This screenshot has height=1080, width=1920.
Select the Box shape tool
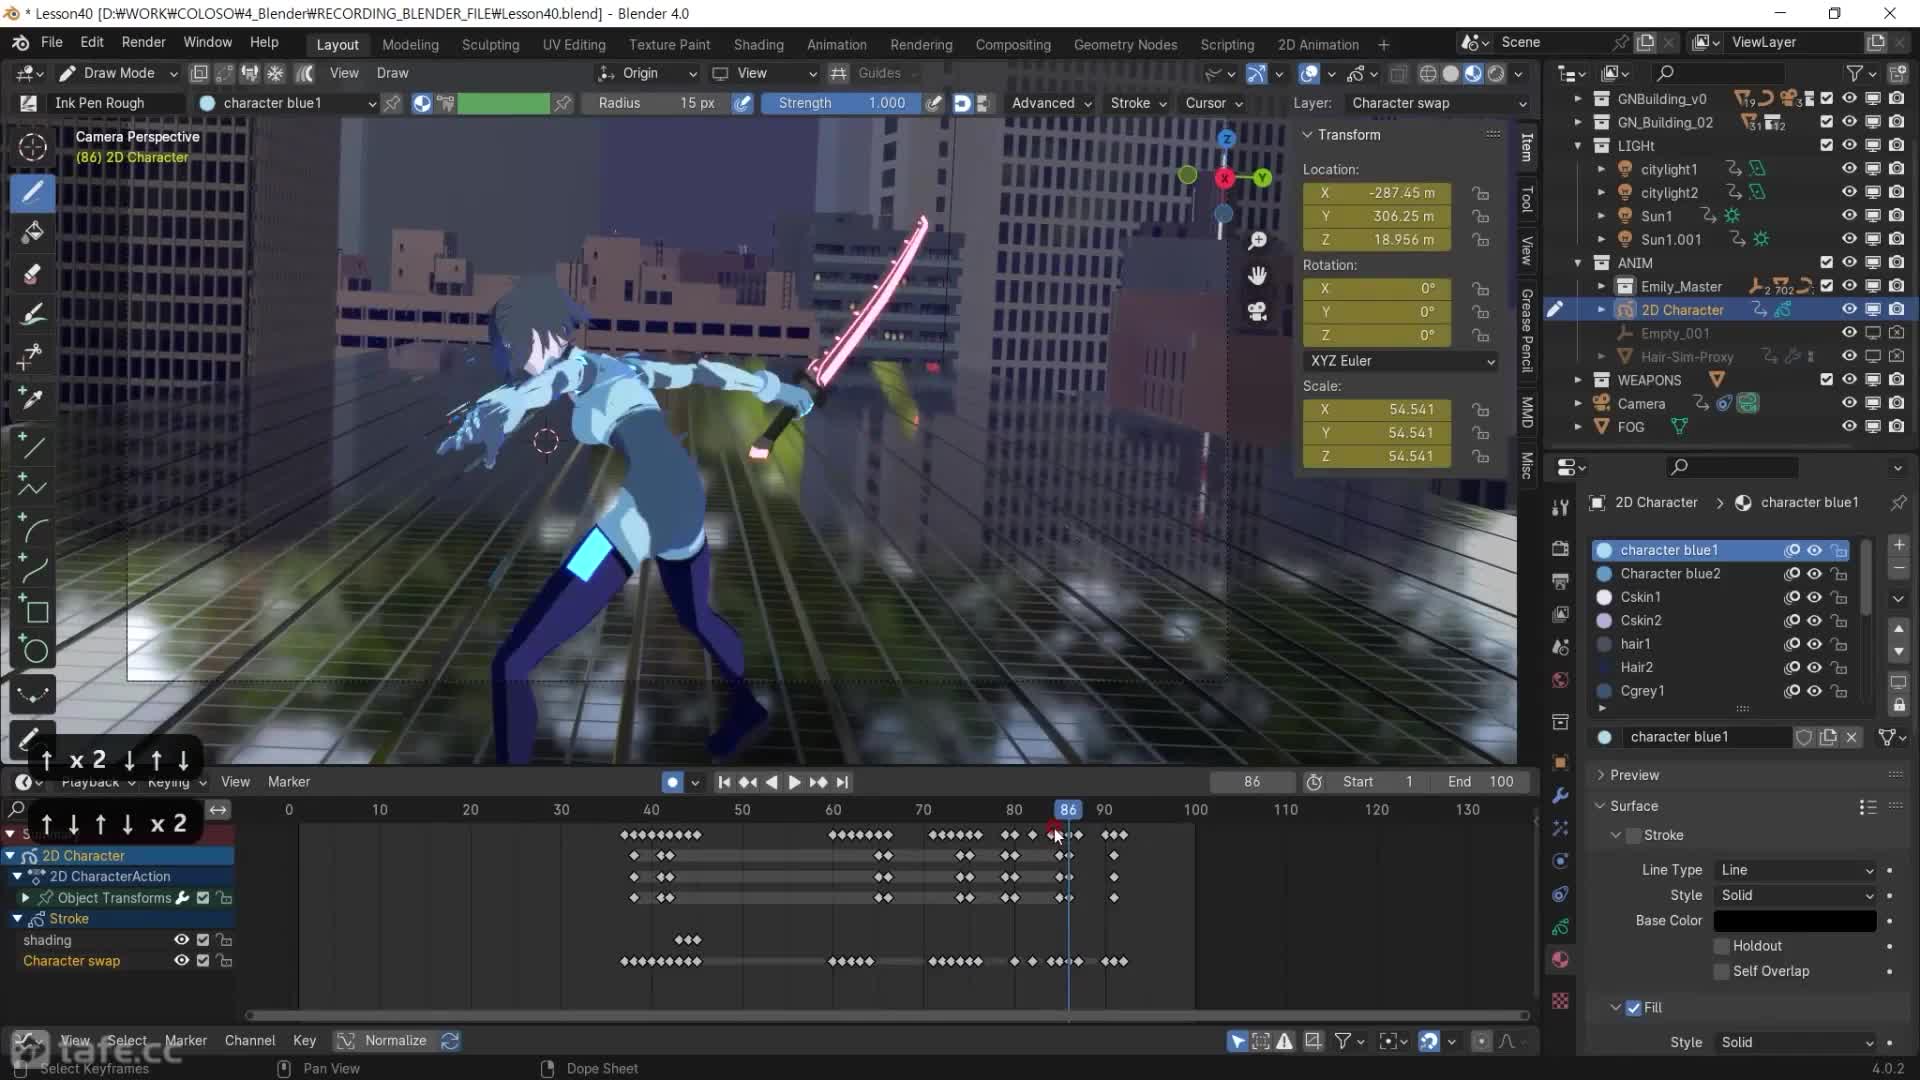coord(36,612)
